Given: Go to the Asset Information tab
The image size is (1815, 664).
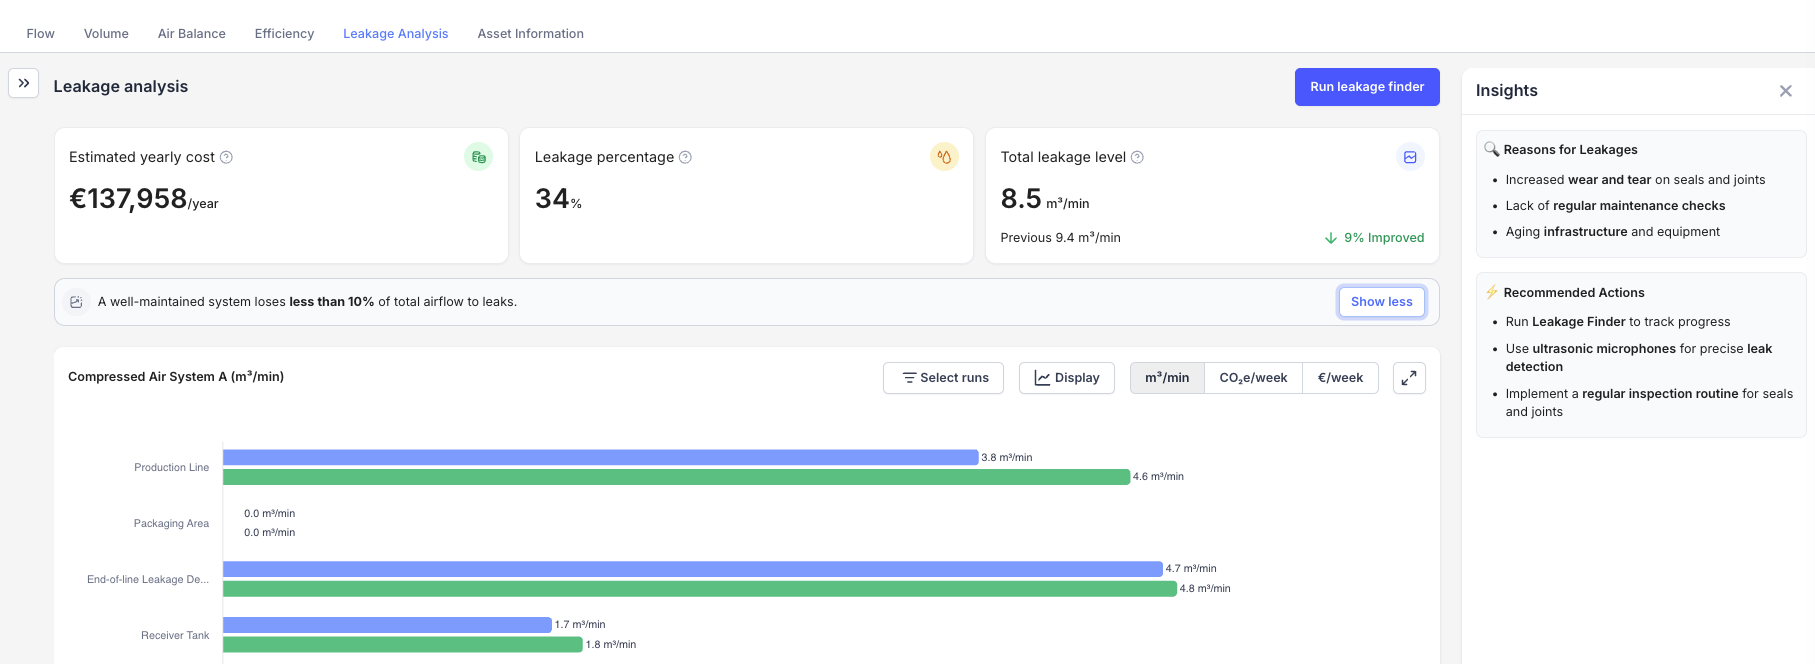Looking at the screenshot, I should (531, 34).
